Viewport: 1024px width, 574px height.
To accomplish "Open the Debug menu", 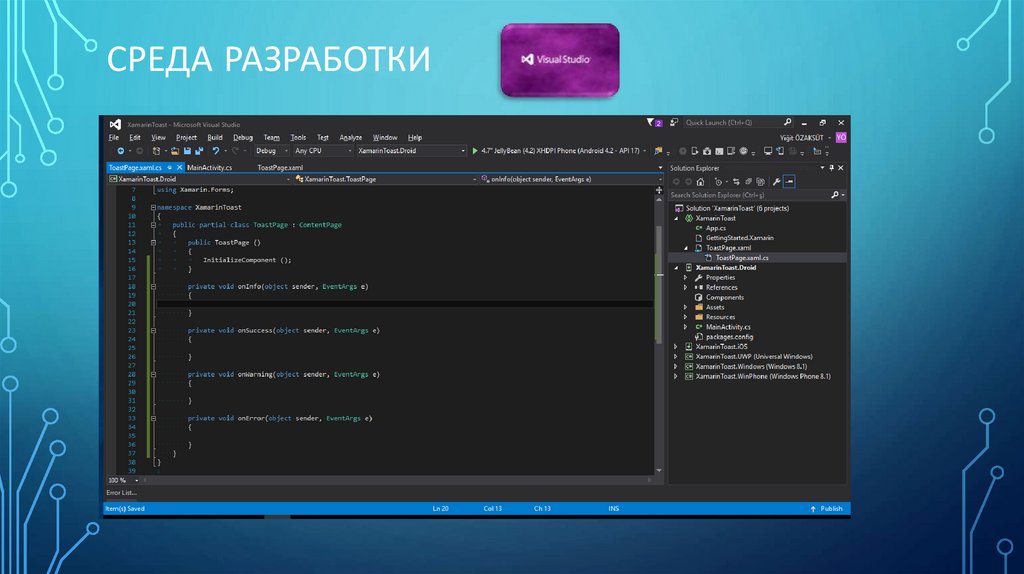I will coord(243,138).
